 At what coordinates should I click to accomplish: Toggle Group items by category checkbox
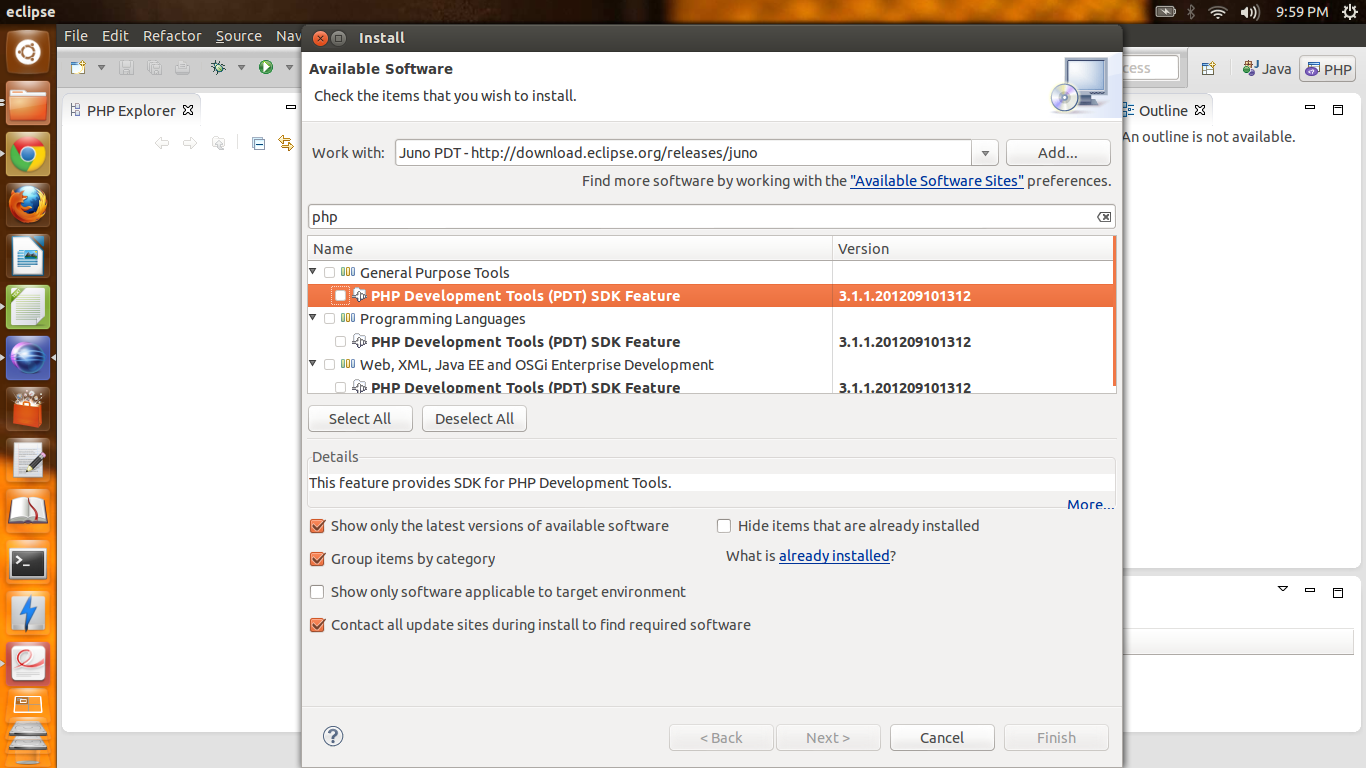pos(317,559)
